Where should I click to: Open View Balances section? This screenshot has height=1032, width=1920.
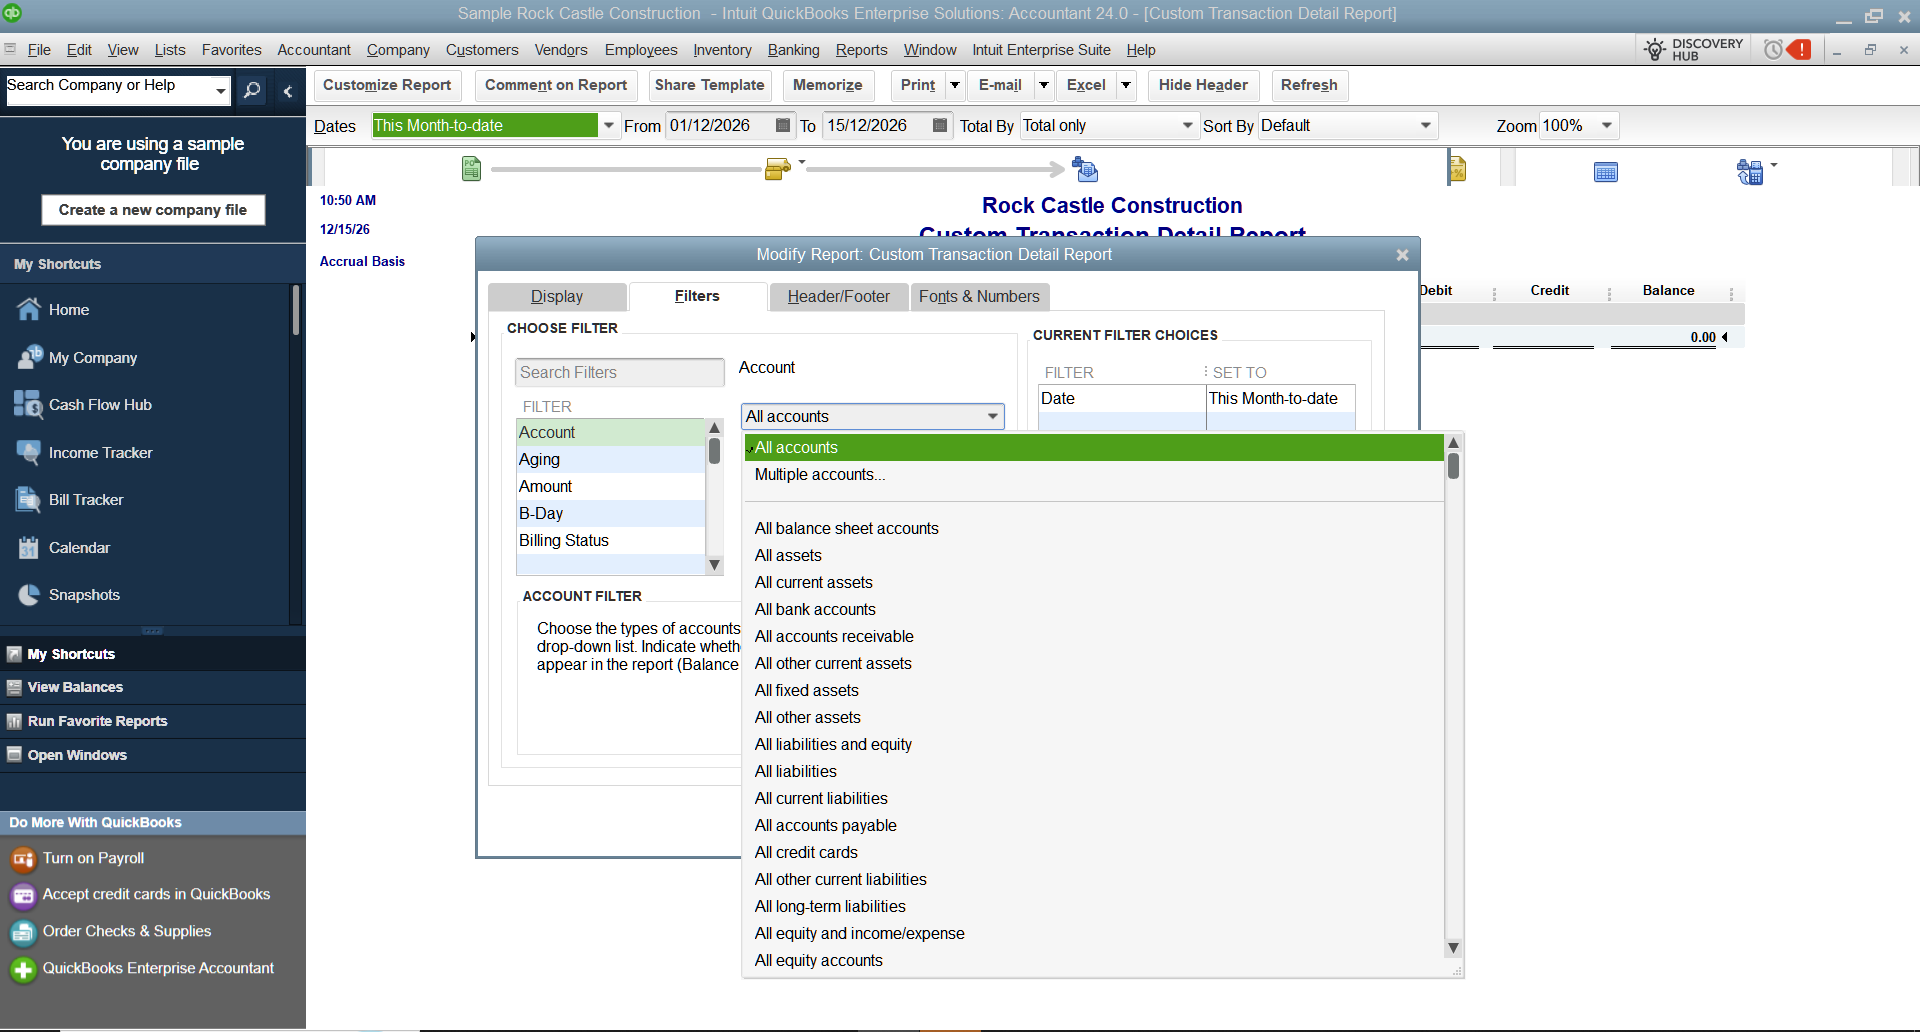tap(75, 688)
